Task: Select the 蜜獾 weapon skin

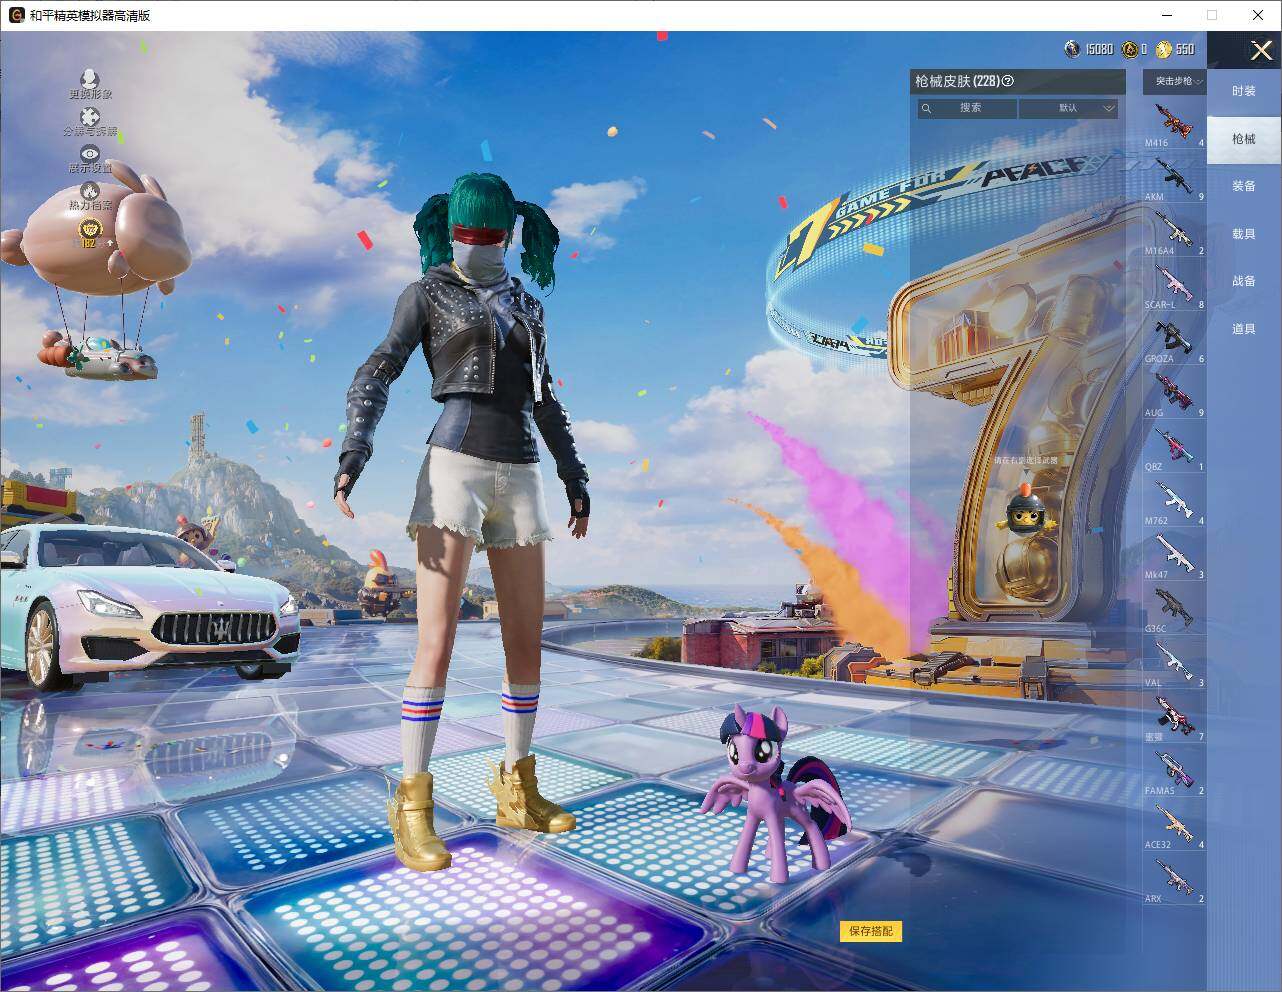Action: coord(1175,718)
